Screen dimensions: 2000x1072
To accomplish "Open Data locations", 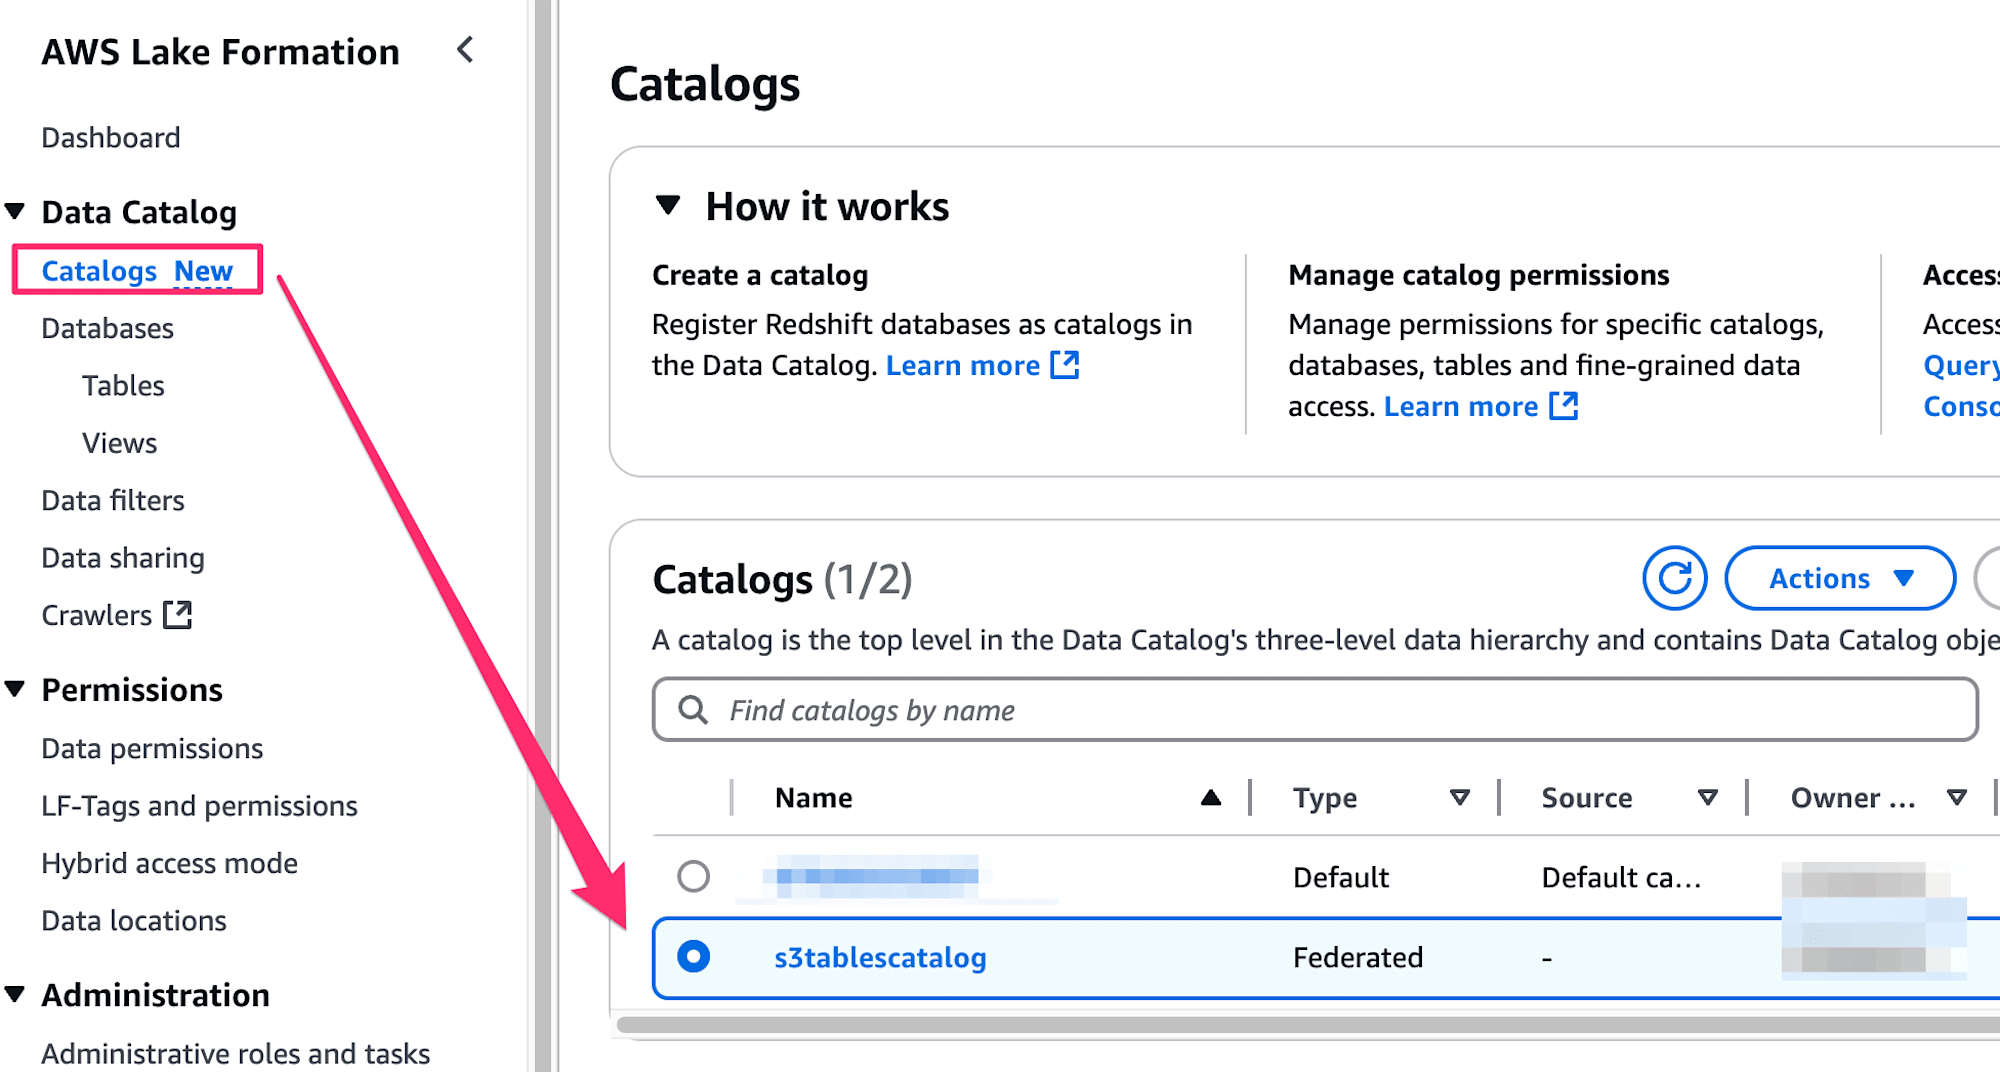I will pyautogui.click(x=134, y=920).
